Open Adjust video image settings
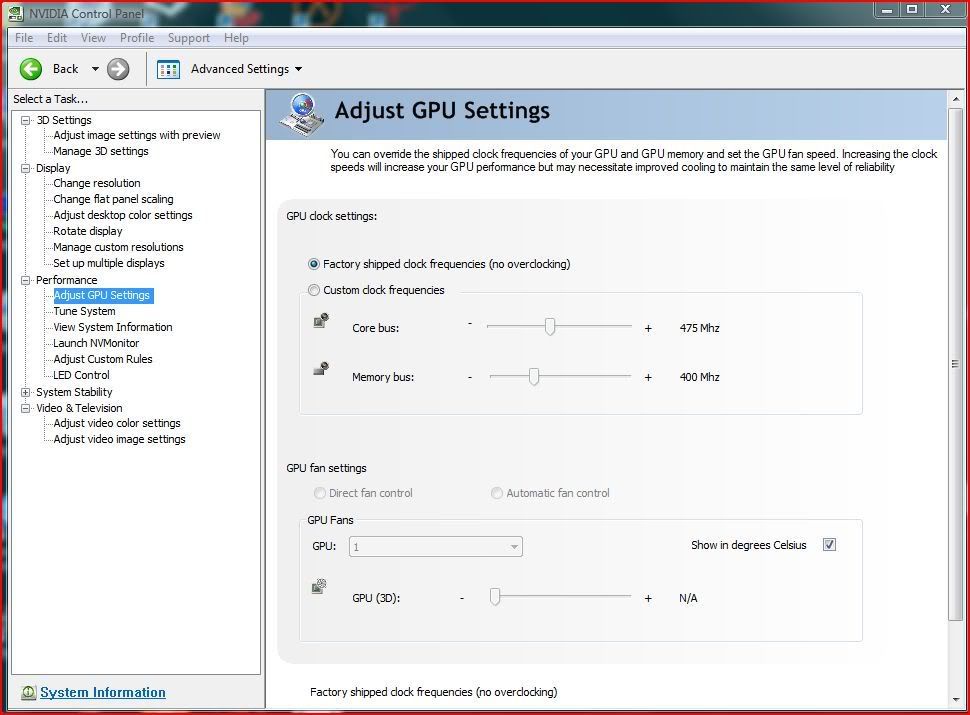Viewport: 970px width, 715px height. (119, 439)
